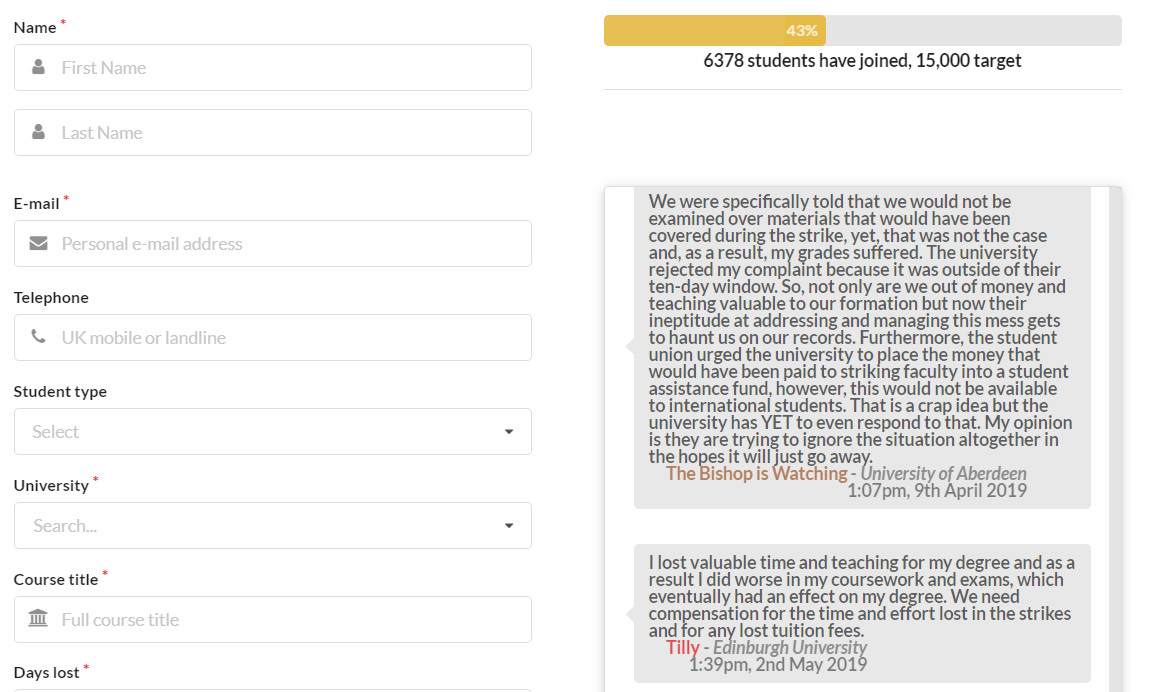
Task: Open the Student type Select dropdown
Action: (x=273, y=431)
